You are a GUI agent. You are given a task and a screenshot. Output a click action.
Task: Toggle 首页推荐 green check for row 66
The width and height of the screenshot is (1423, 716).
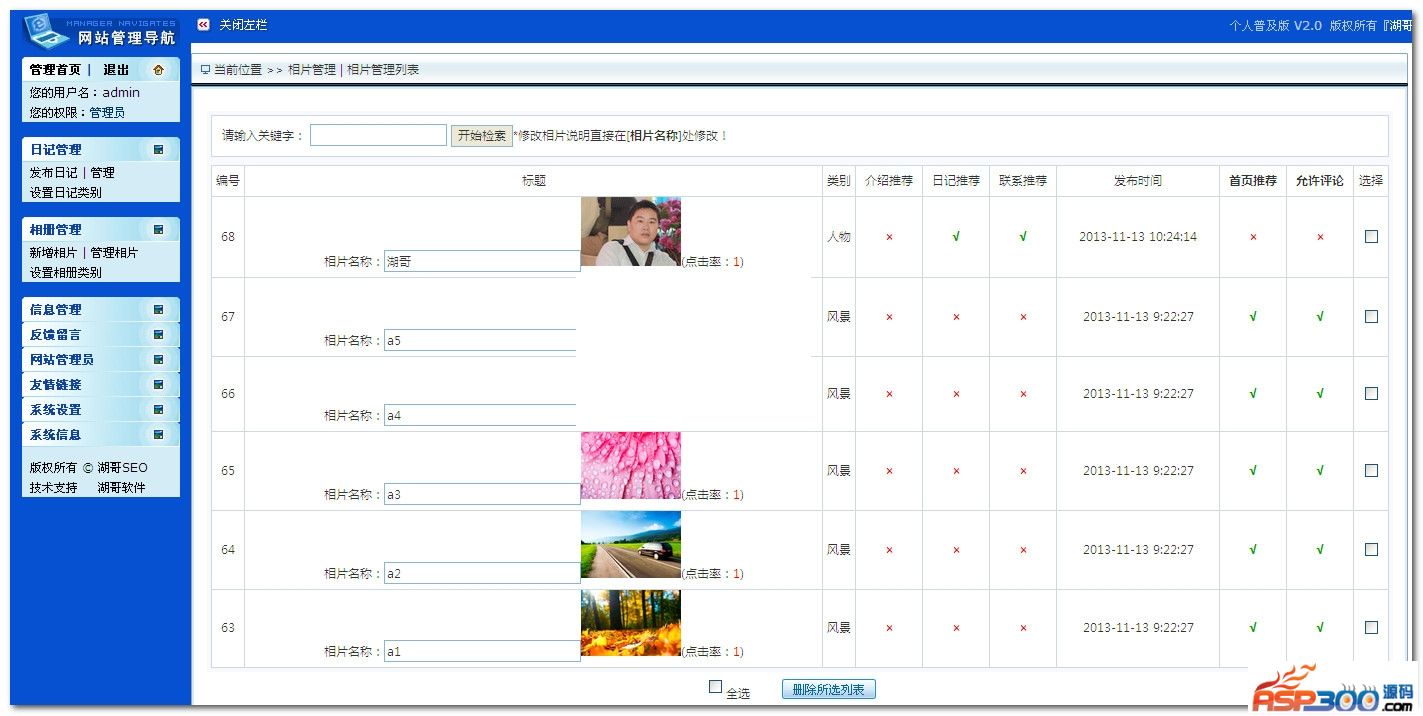click(1253, 394)
